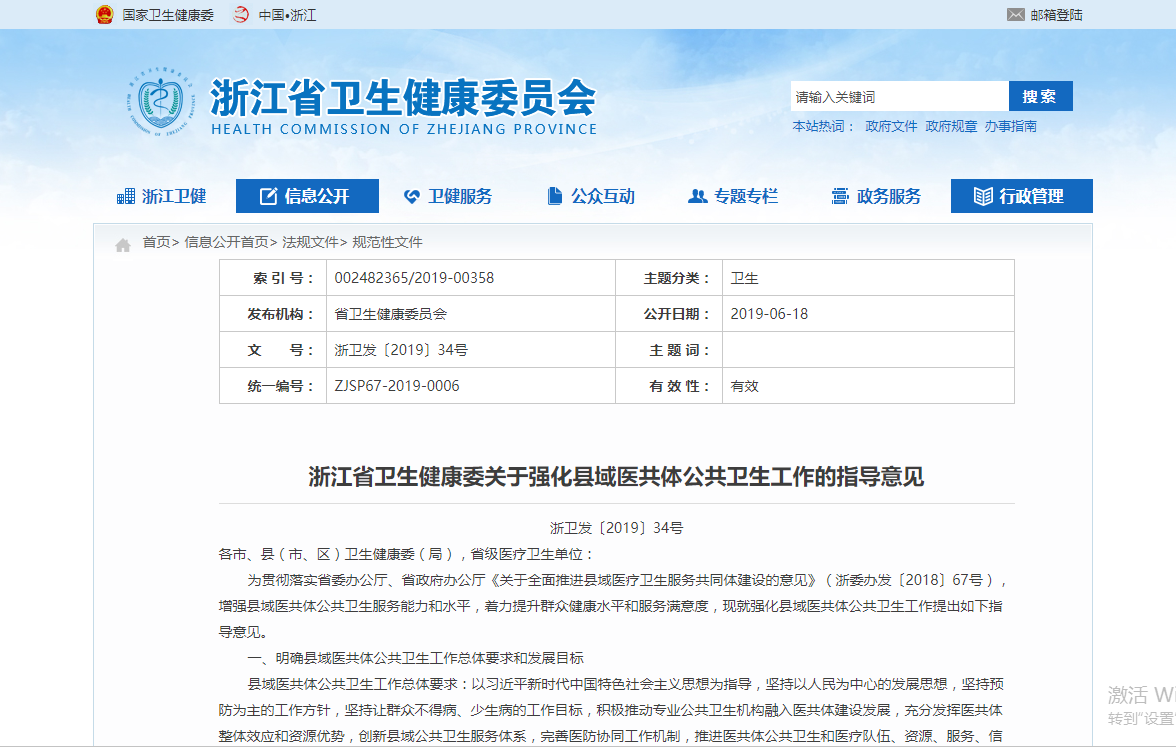Go to 首页 in breadcrumb
Screen dimensions: 1176x747
156,242
